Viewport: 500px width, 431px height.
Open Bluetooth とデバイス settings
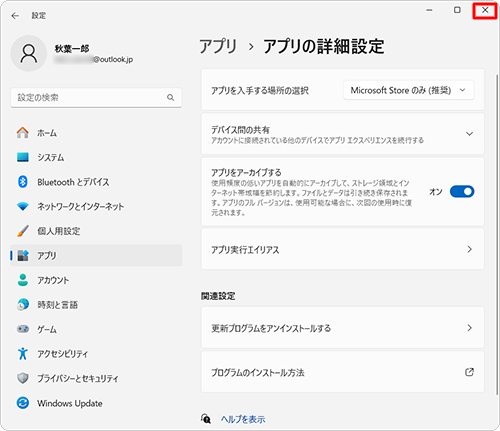click(96, 182)
